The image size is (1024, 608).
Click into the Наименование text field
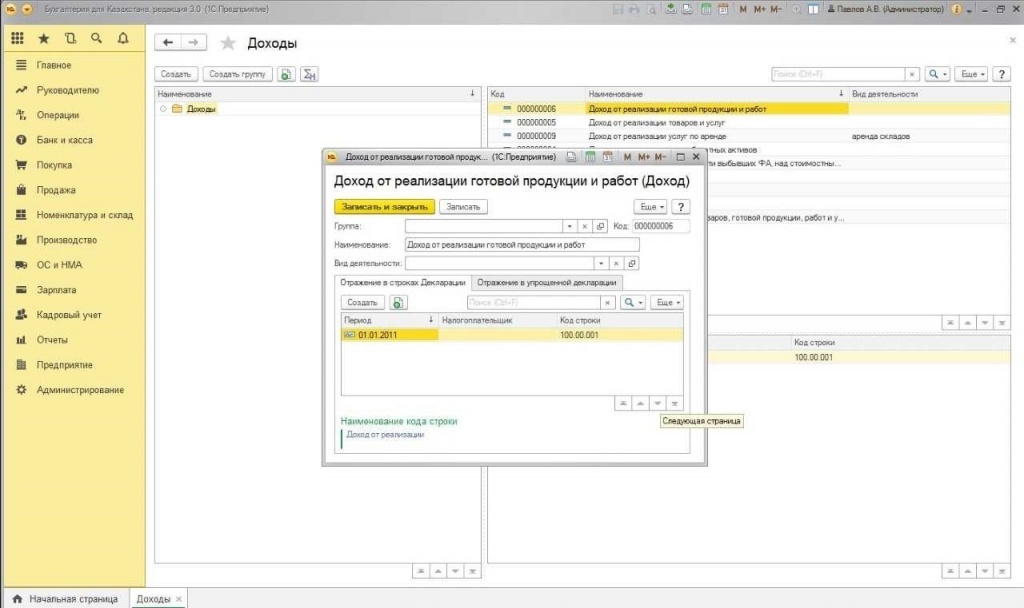(x=520, y=244)
